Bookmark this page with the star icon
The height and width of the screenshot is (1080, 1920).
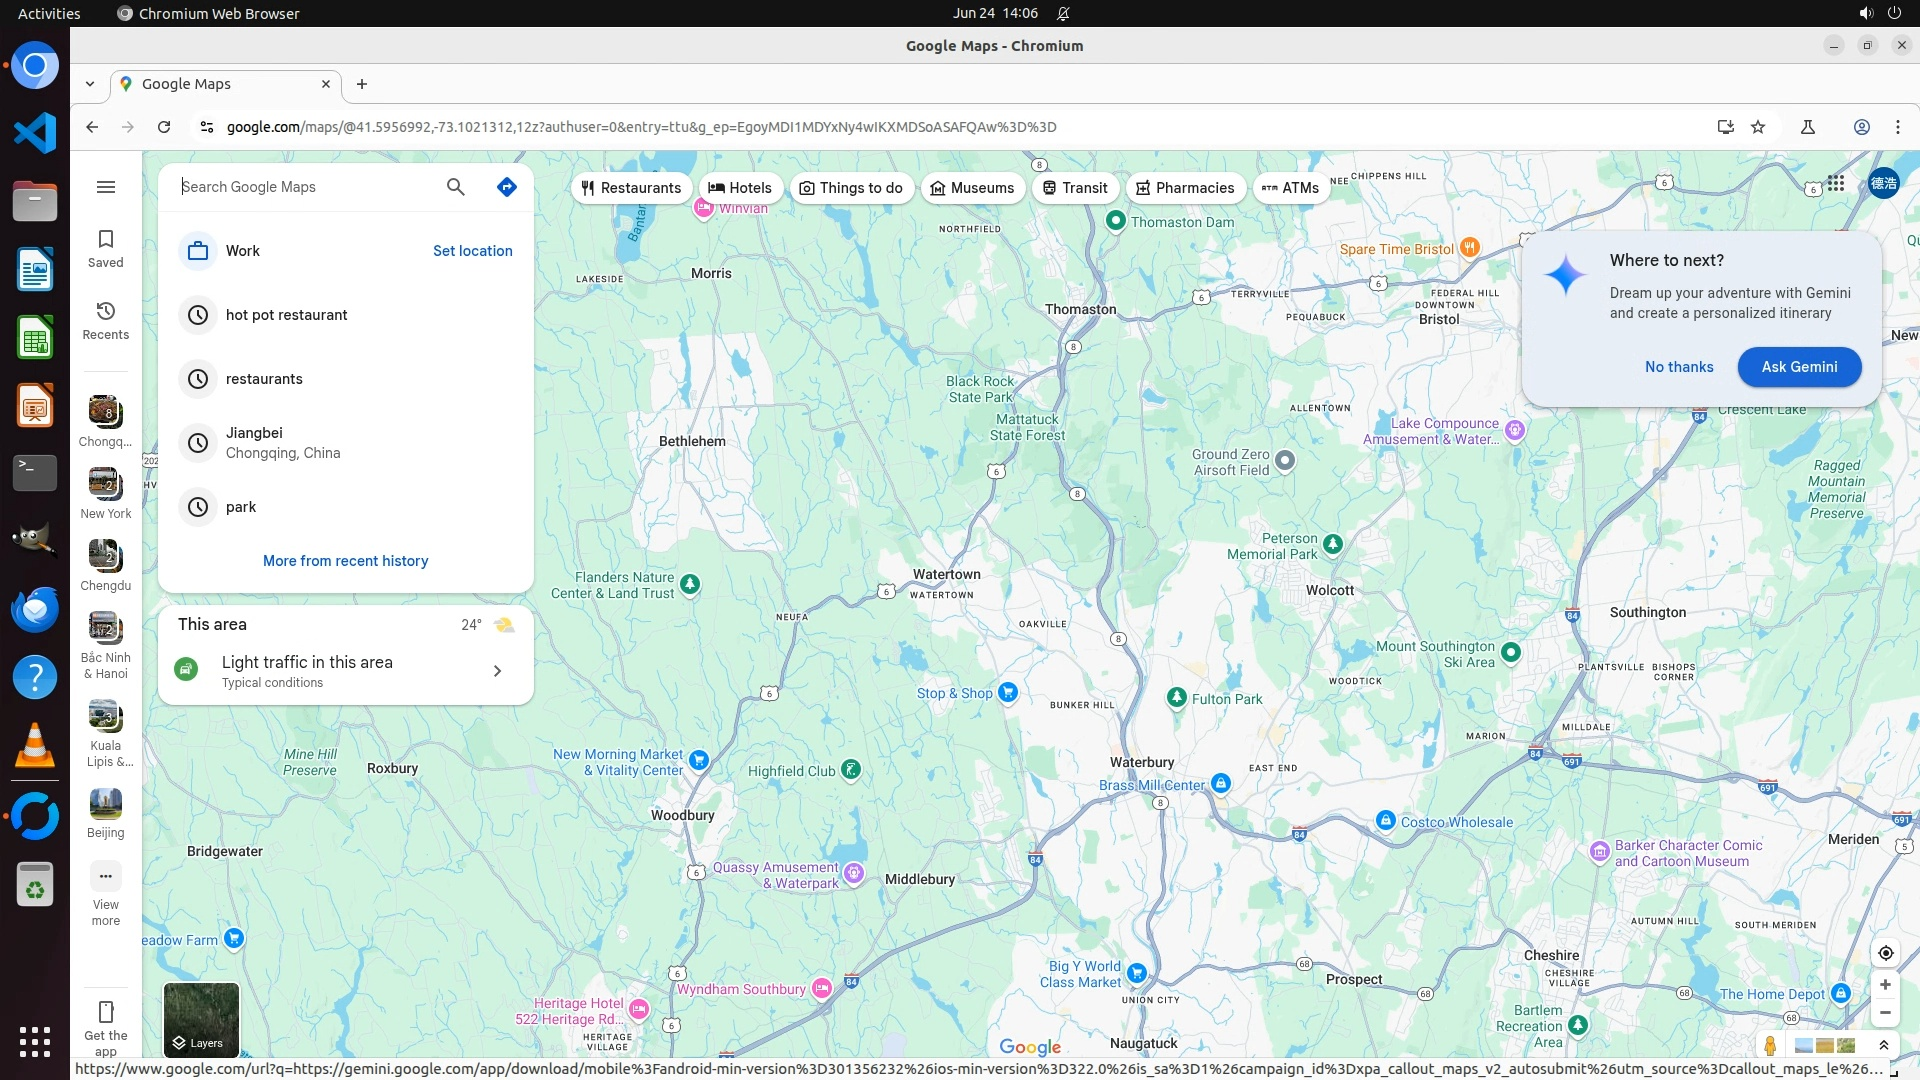(1758, 127)
